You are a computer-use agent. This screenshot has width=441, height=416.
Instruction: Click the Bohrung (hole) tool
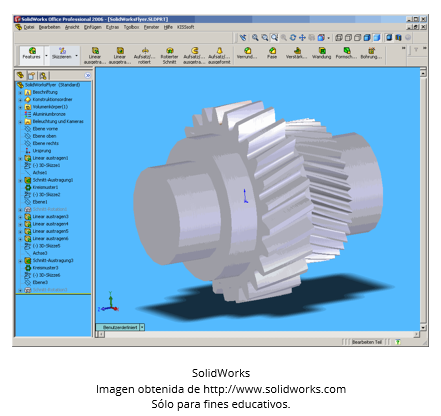(x=371, y=53)
